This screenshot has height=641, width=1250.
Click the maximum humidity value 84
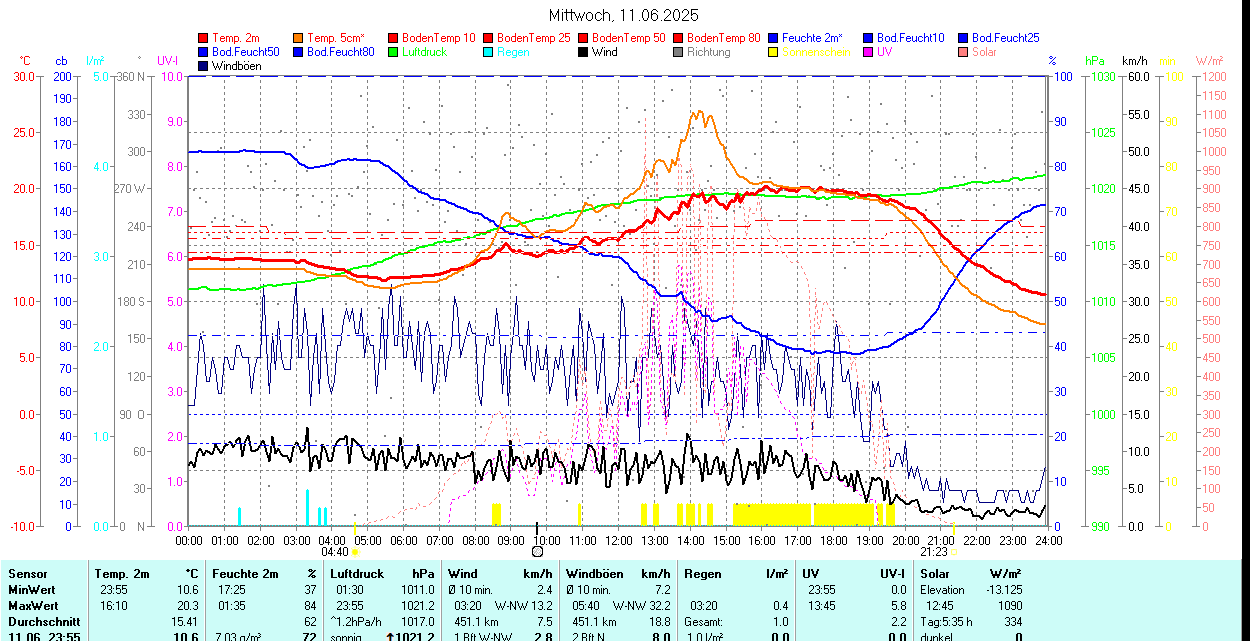click(310, 606)
